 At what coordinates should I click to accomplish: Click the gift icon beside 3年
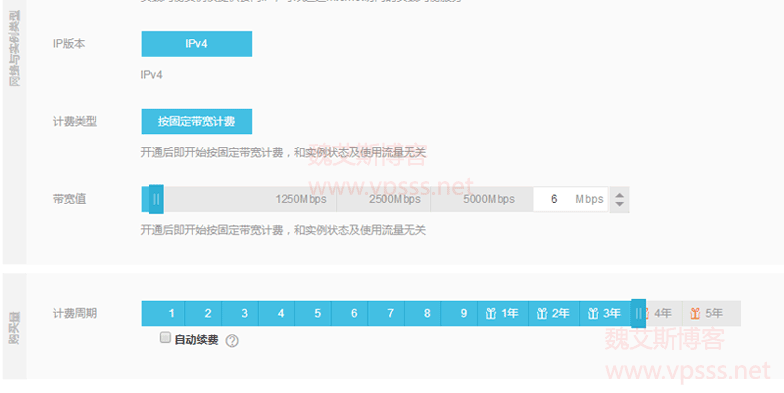click(593, 314)
